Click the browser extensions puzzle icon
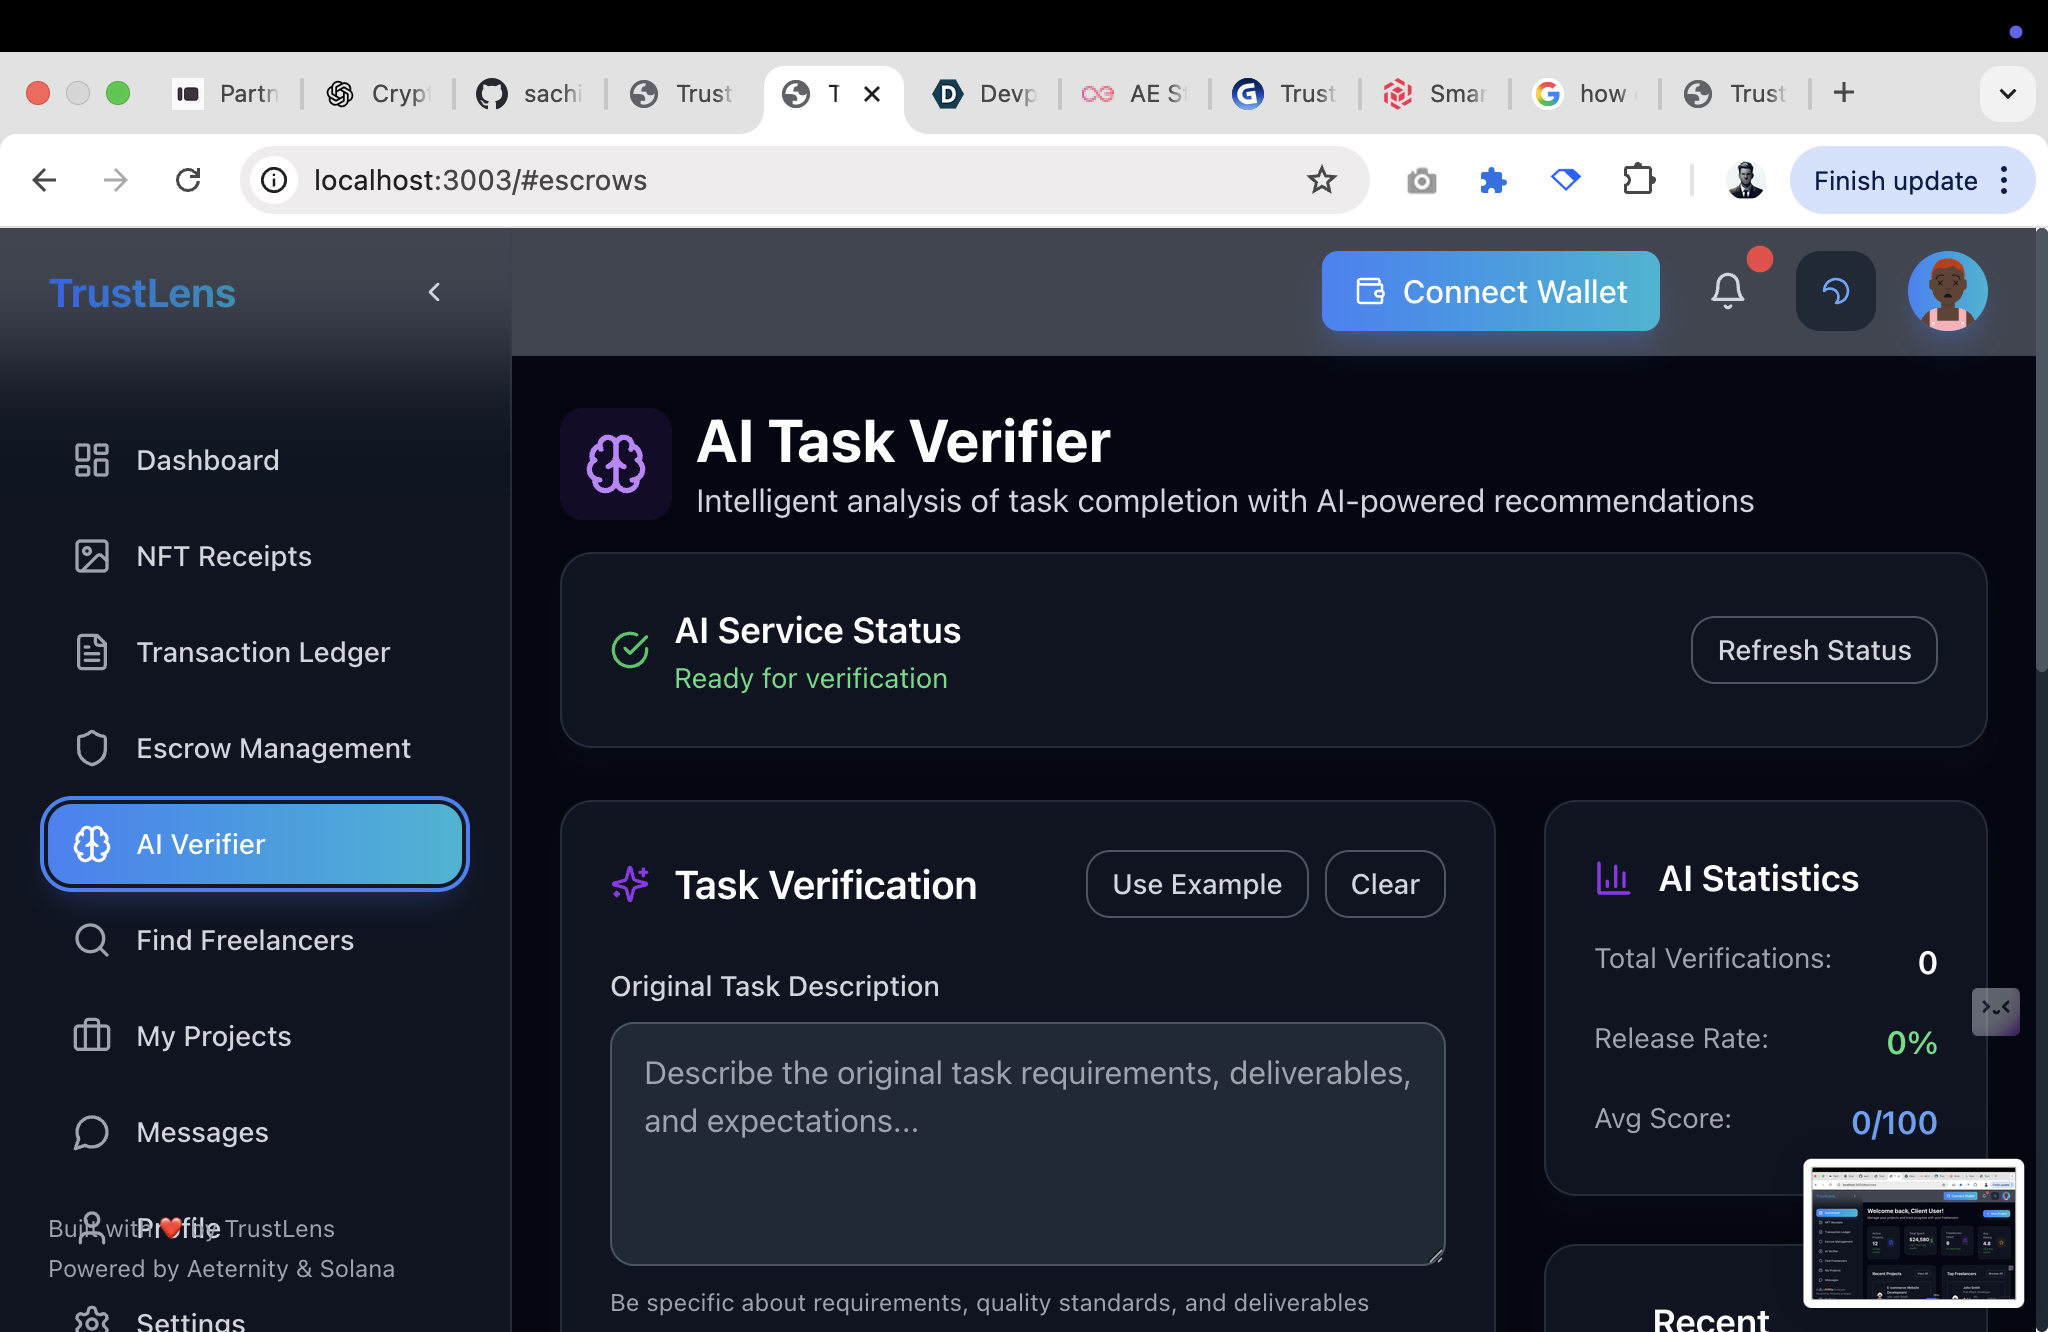Viewport: 2048px width, 1332px height. tap(1639, 180)
